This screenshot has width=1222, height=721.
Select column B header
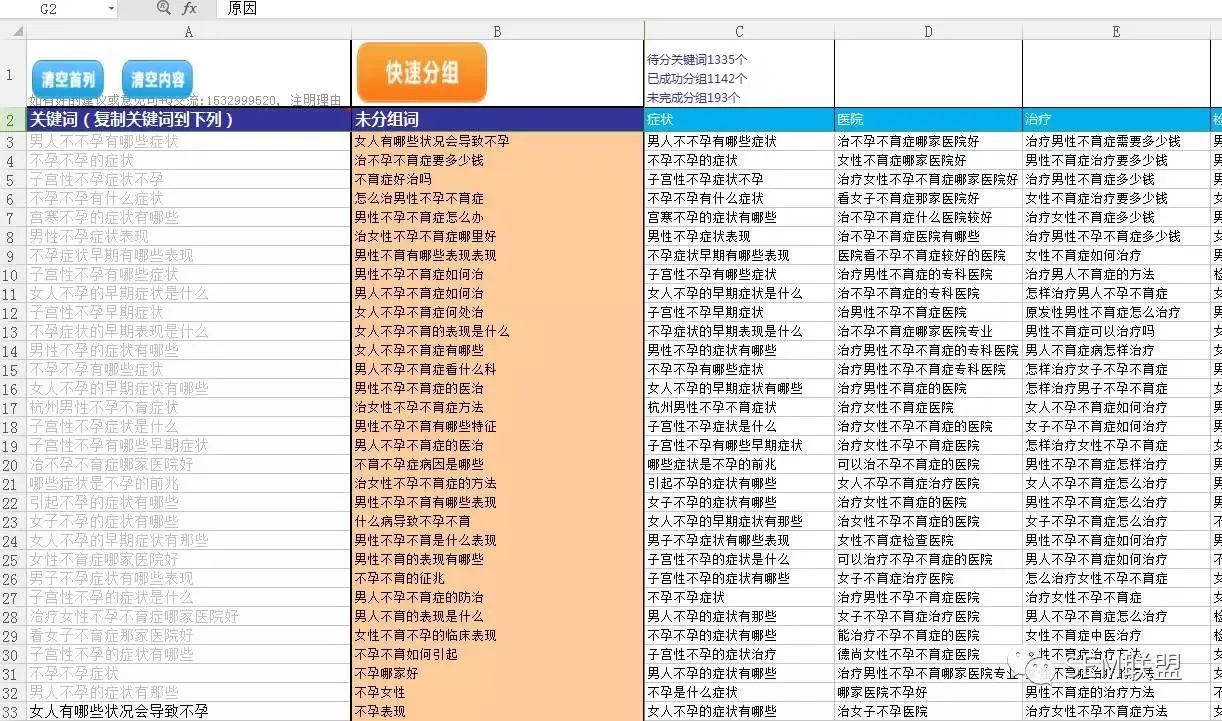coord(497,32)
